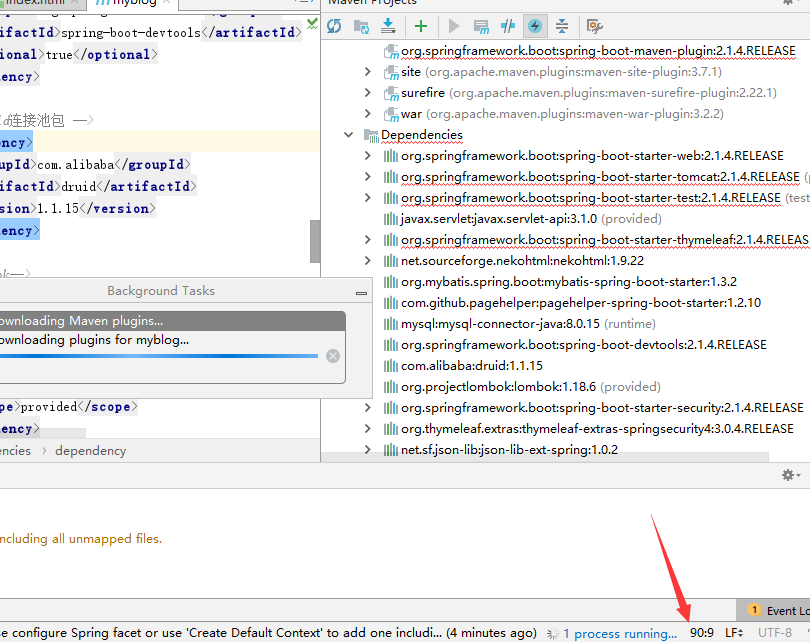The height and width of the screenshot is (642, 810).
Task: Cancel the downloading plugins task
Action: coord(333,356)
